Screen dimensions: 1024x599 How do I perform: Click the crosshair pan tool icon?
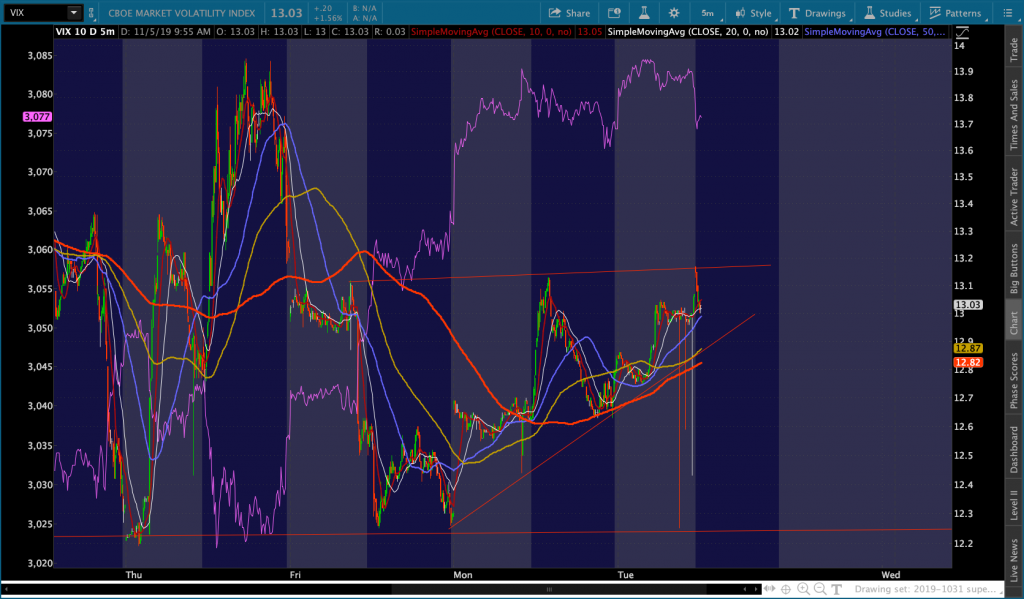[786, 589]
